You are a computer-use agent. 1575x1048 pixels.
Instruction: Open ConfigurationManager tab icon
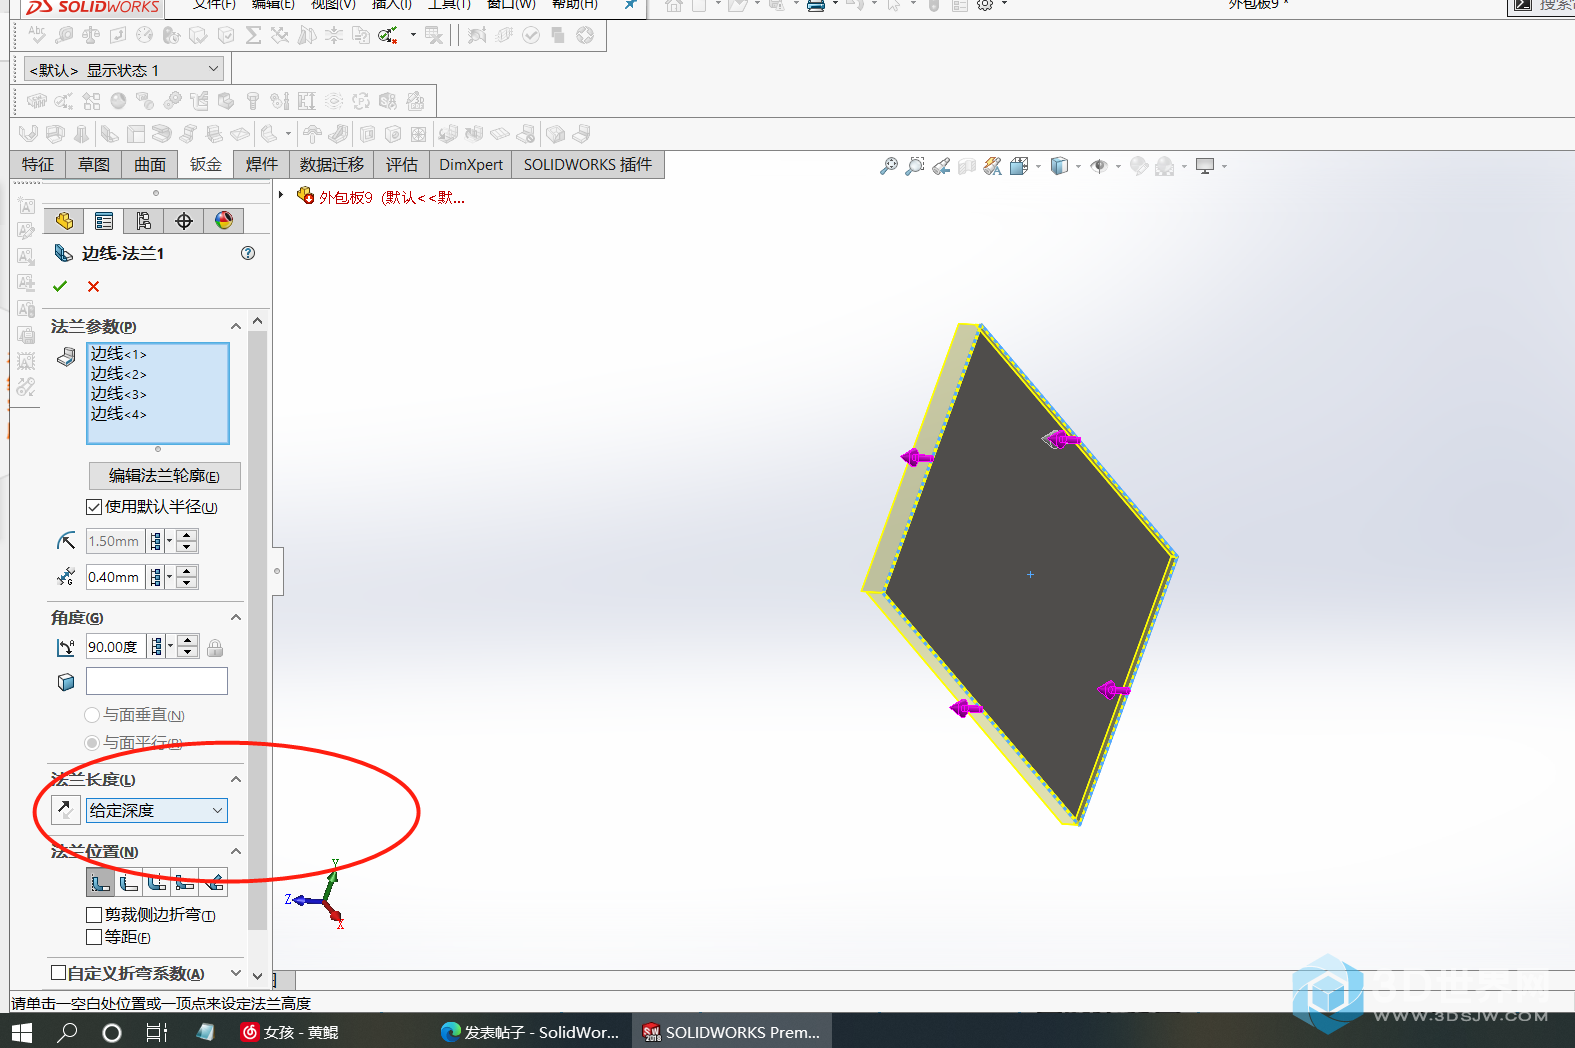point(144,221)
